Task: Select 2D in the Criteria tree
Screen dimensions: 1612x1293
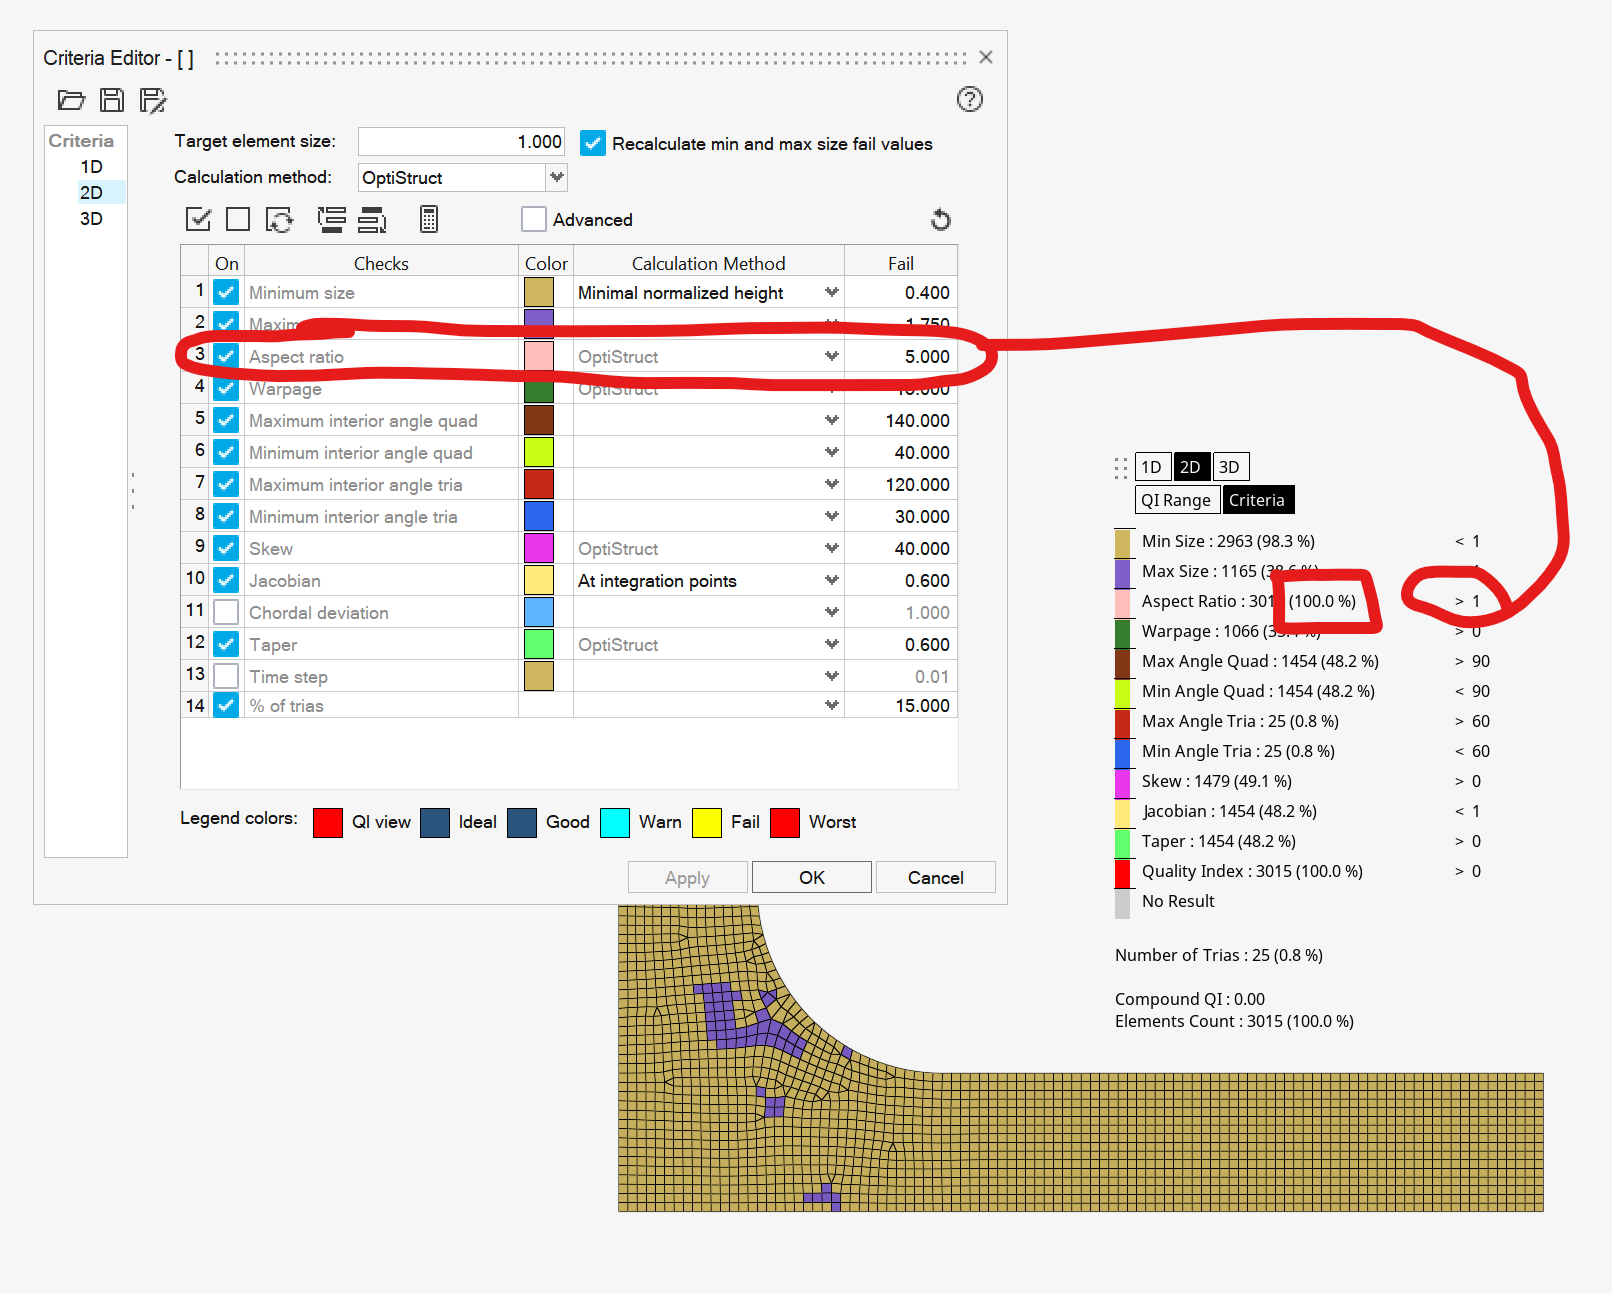Action: [x=92, y=193]
